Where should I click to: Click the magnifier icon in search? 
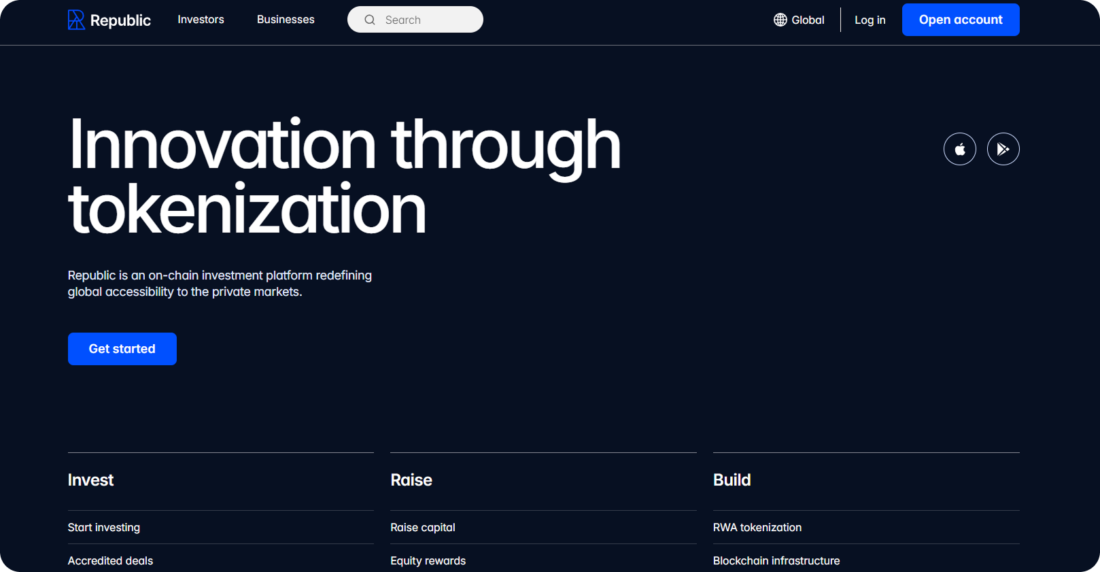[x=370, y=20]
